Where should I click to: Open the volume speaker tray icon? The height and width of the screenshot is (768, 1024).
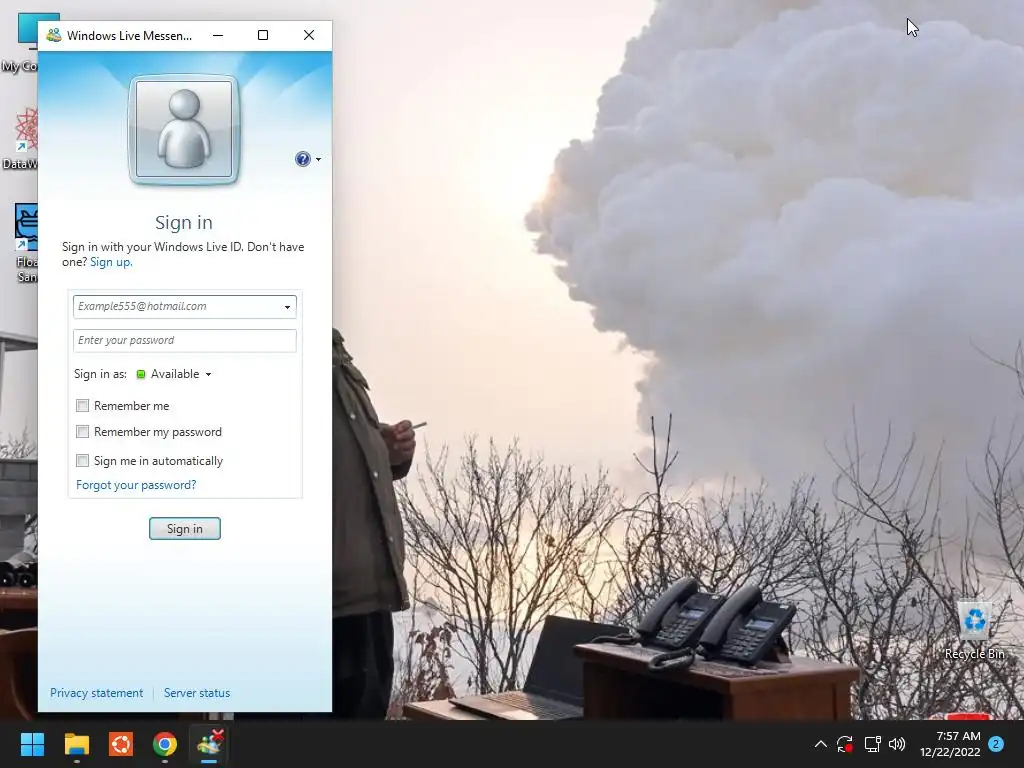(897, 744)
